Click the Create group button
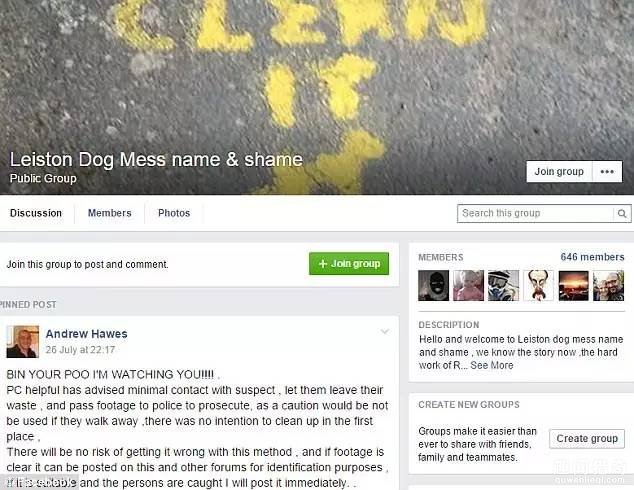Viewport: 634px width, 490px height. point(587,439)
